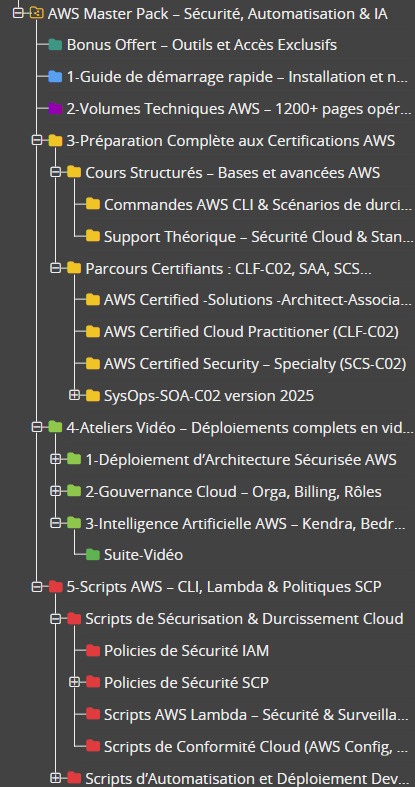Viewport: 415px width, 787px height.
Task: Click red folder icon of Scripts d'Automatisation
Action: [74, 777]
